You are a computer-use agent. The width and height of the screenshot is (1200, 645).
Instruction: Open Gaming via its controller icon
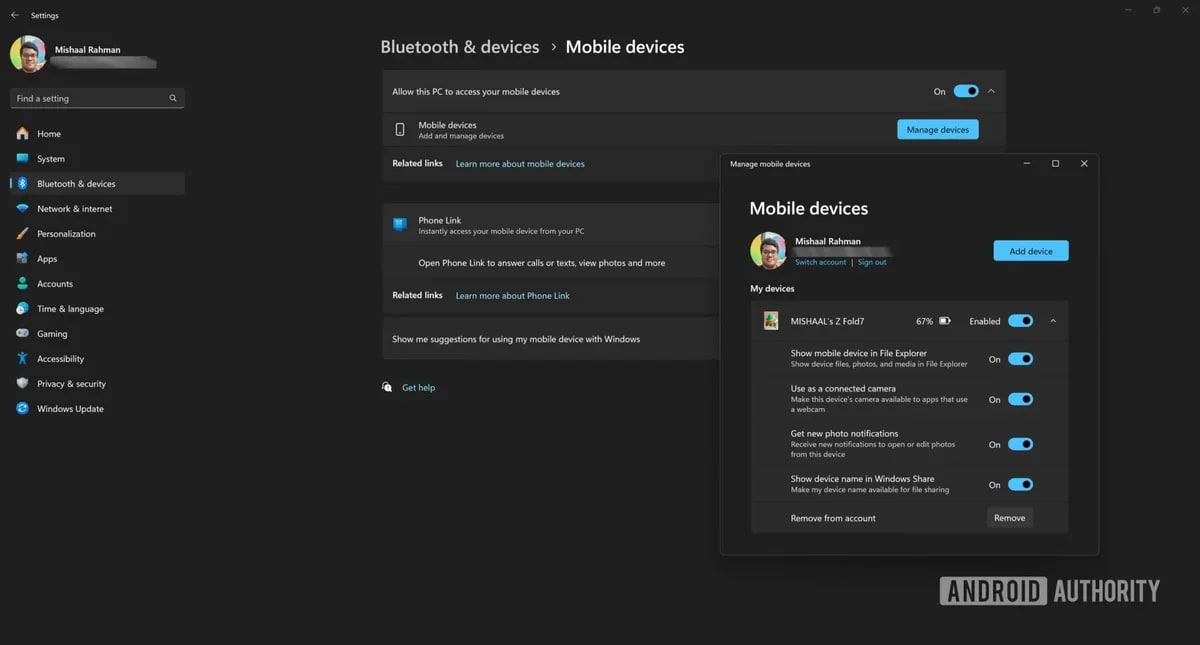click(x=22, y=334)
